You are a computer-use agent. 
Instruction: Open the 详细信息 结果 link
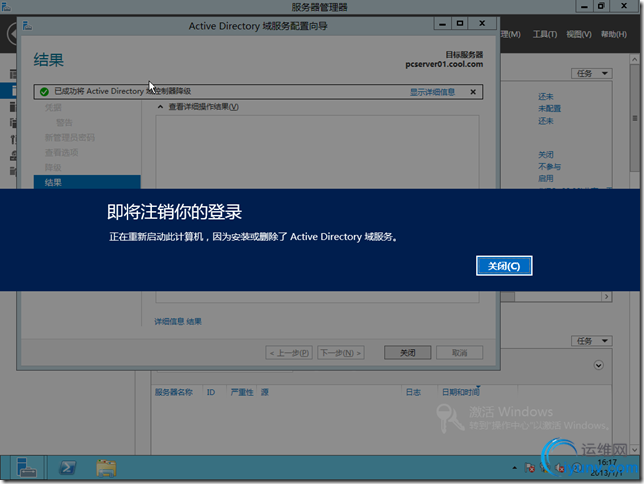coord(178,321)
